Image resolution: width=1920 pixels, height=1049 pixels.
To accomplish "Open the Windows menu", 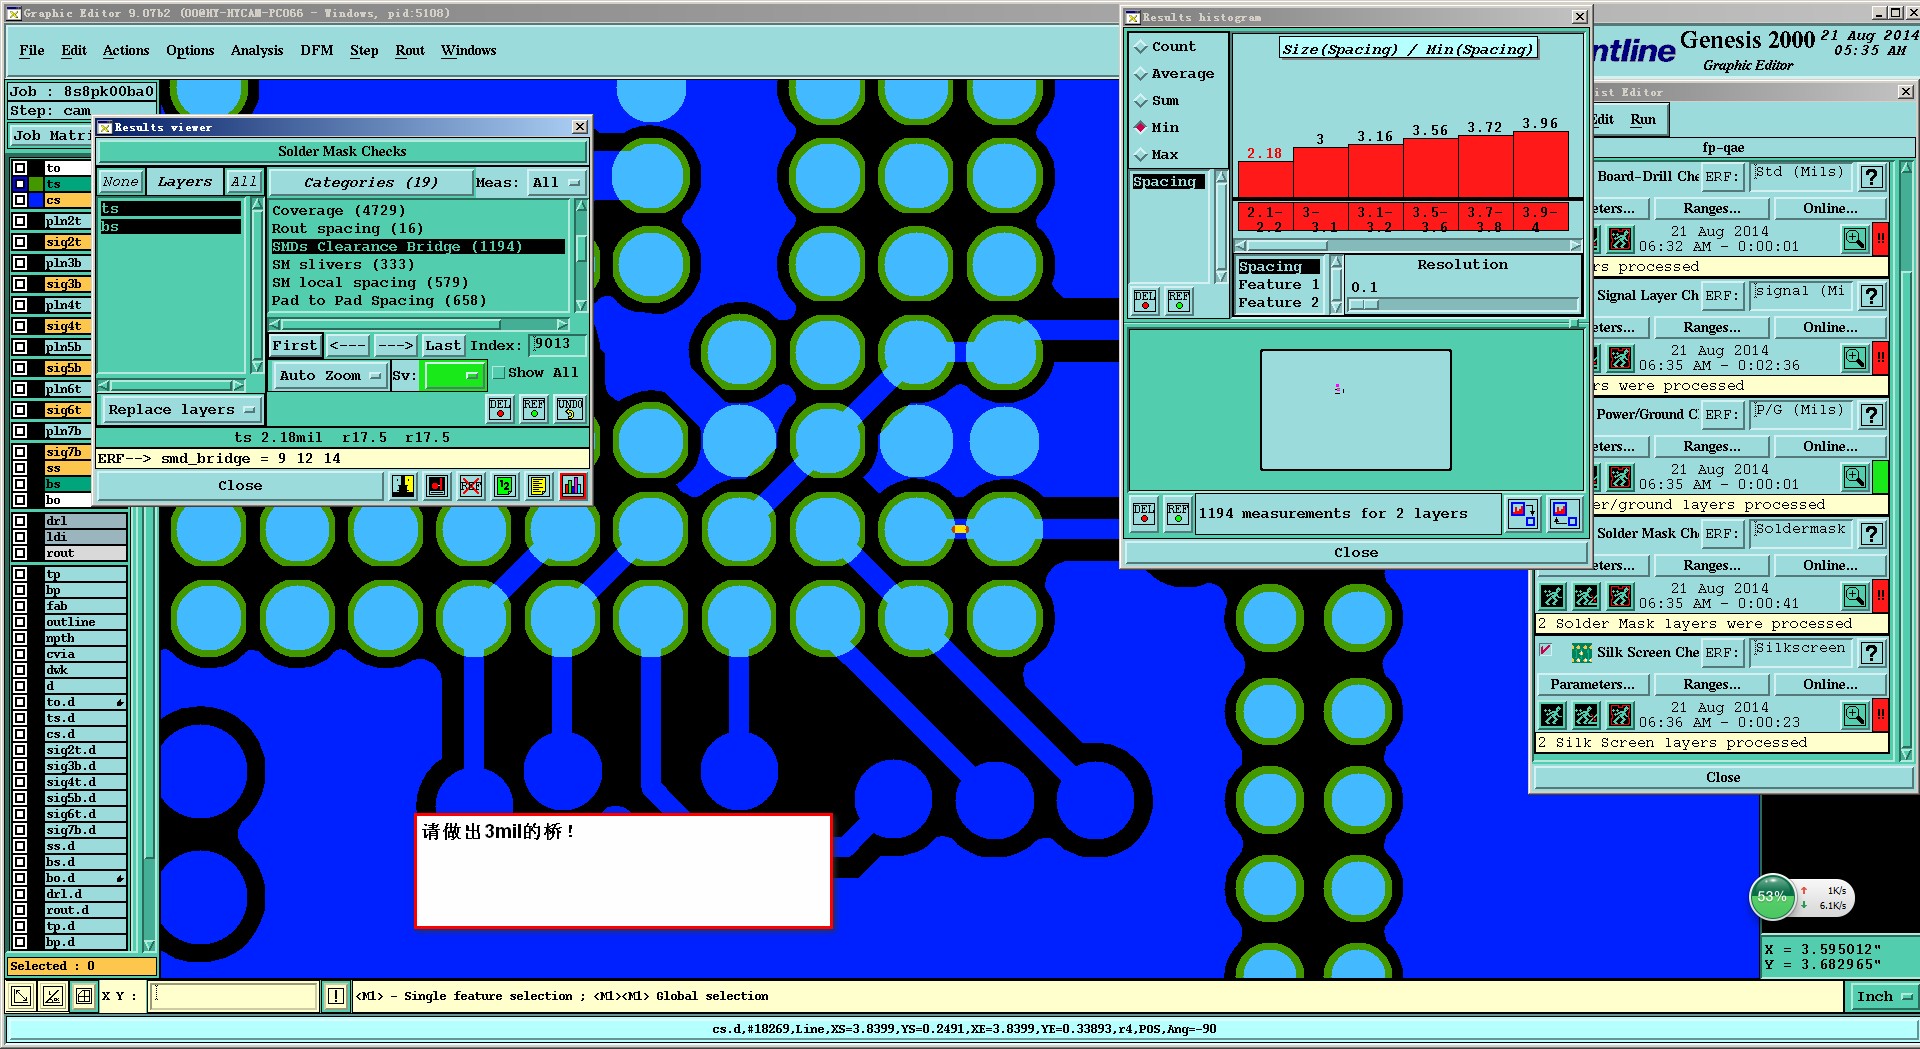I will (x=469, y=50).
